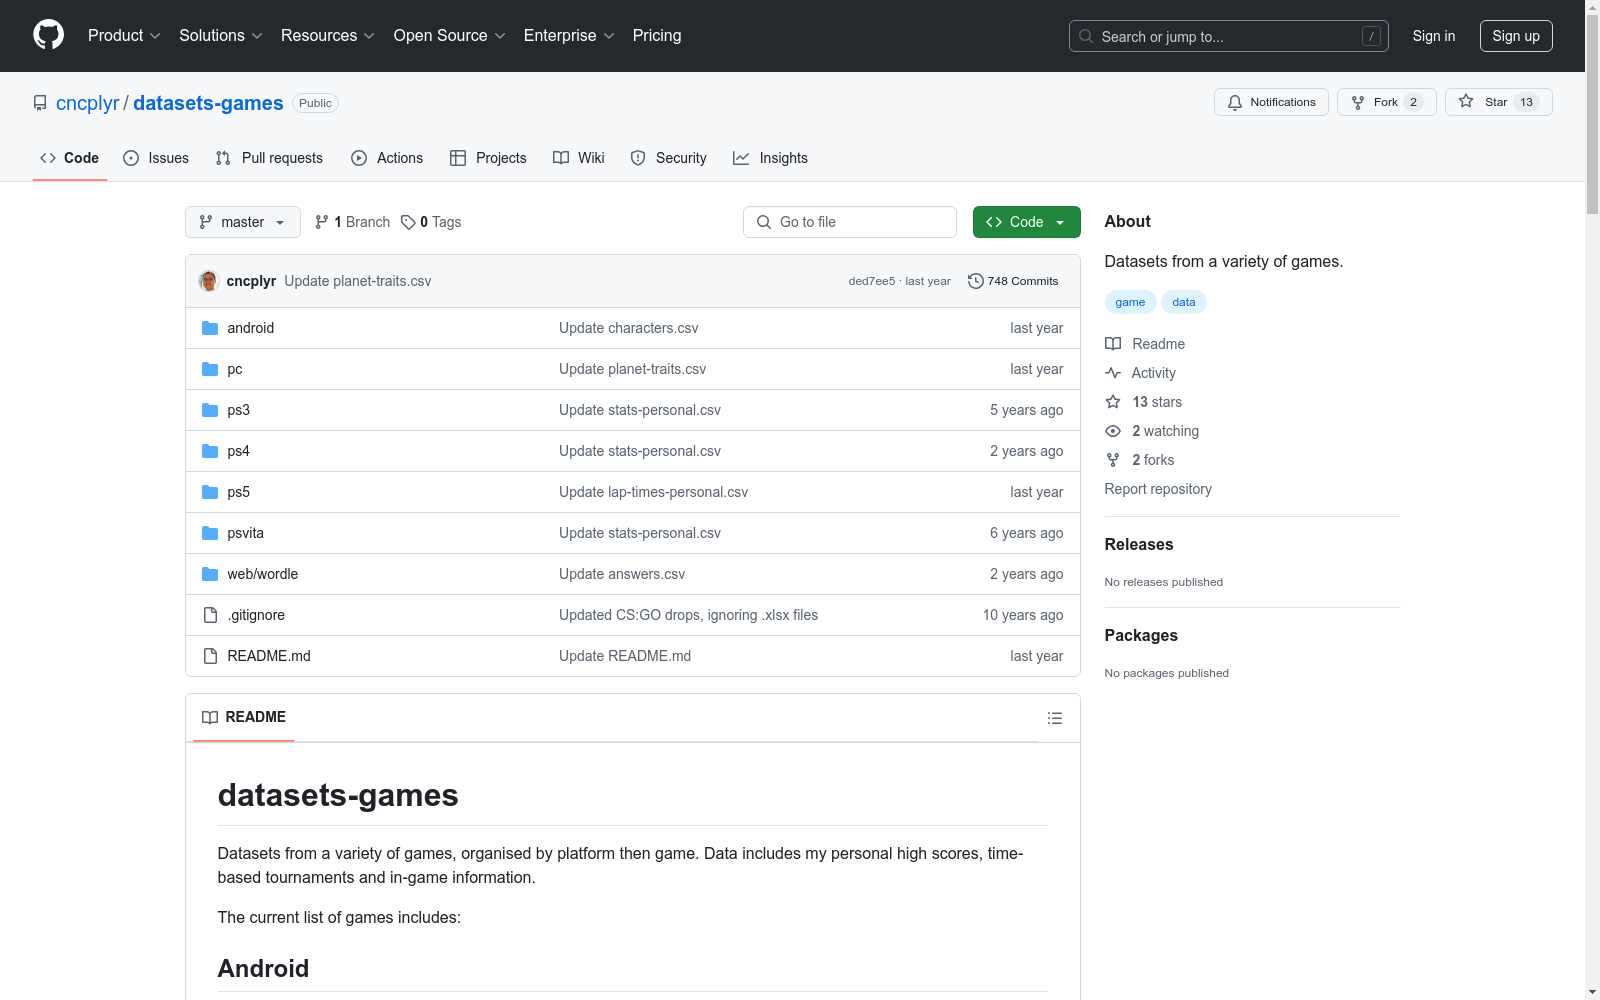Click the Go to file search box
Screen dimensions: 1600x1000
pos(850,222)
